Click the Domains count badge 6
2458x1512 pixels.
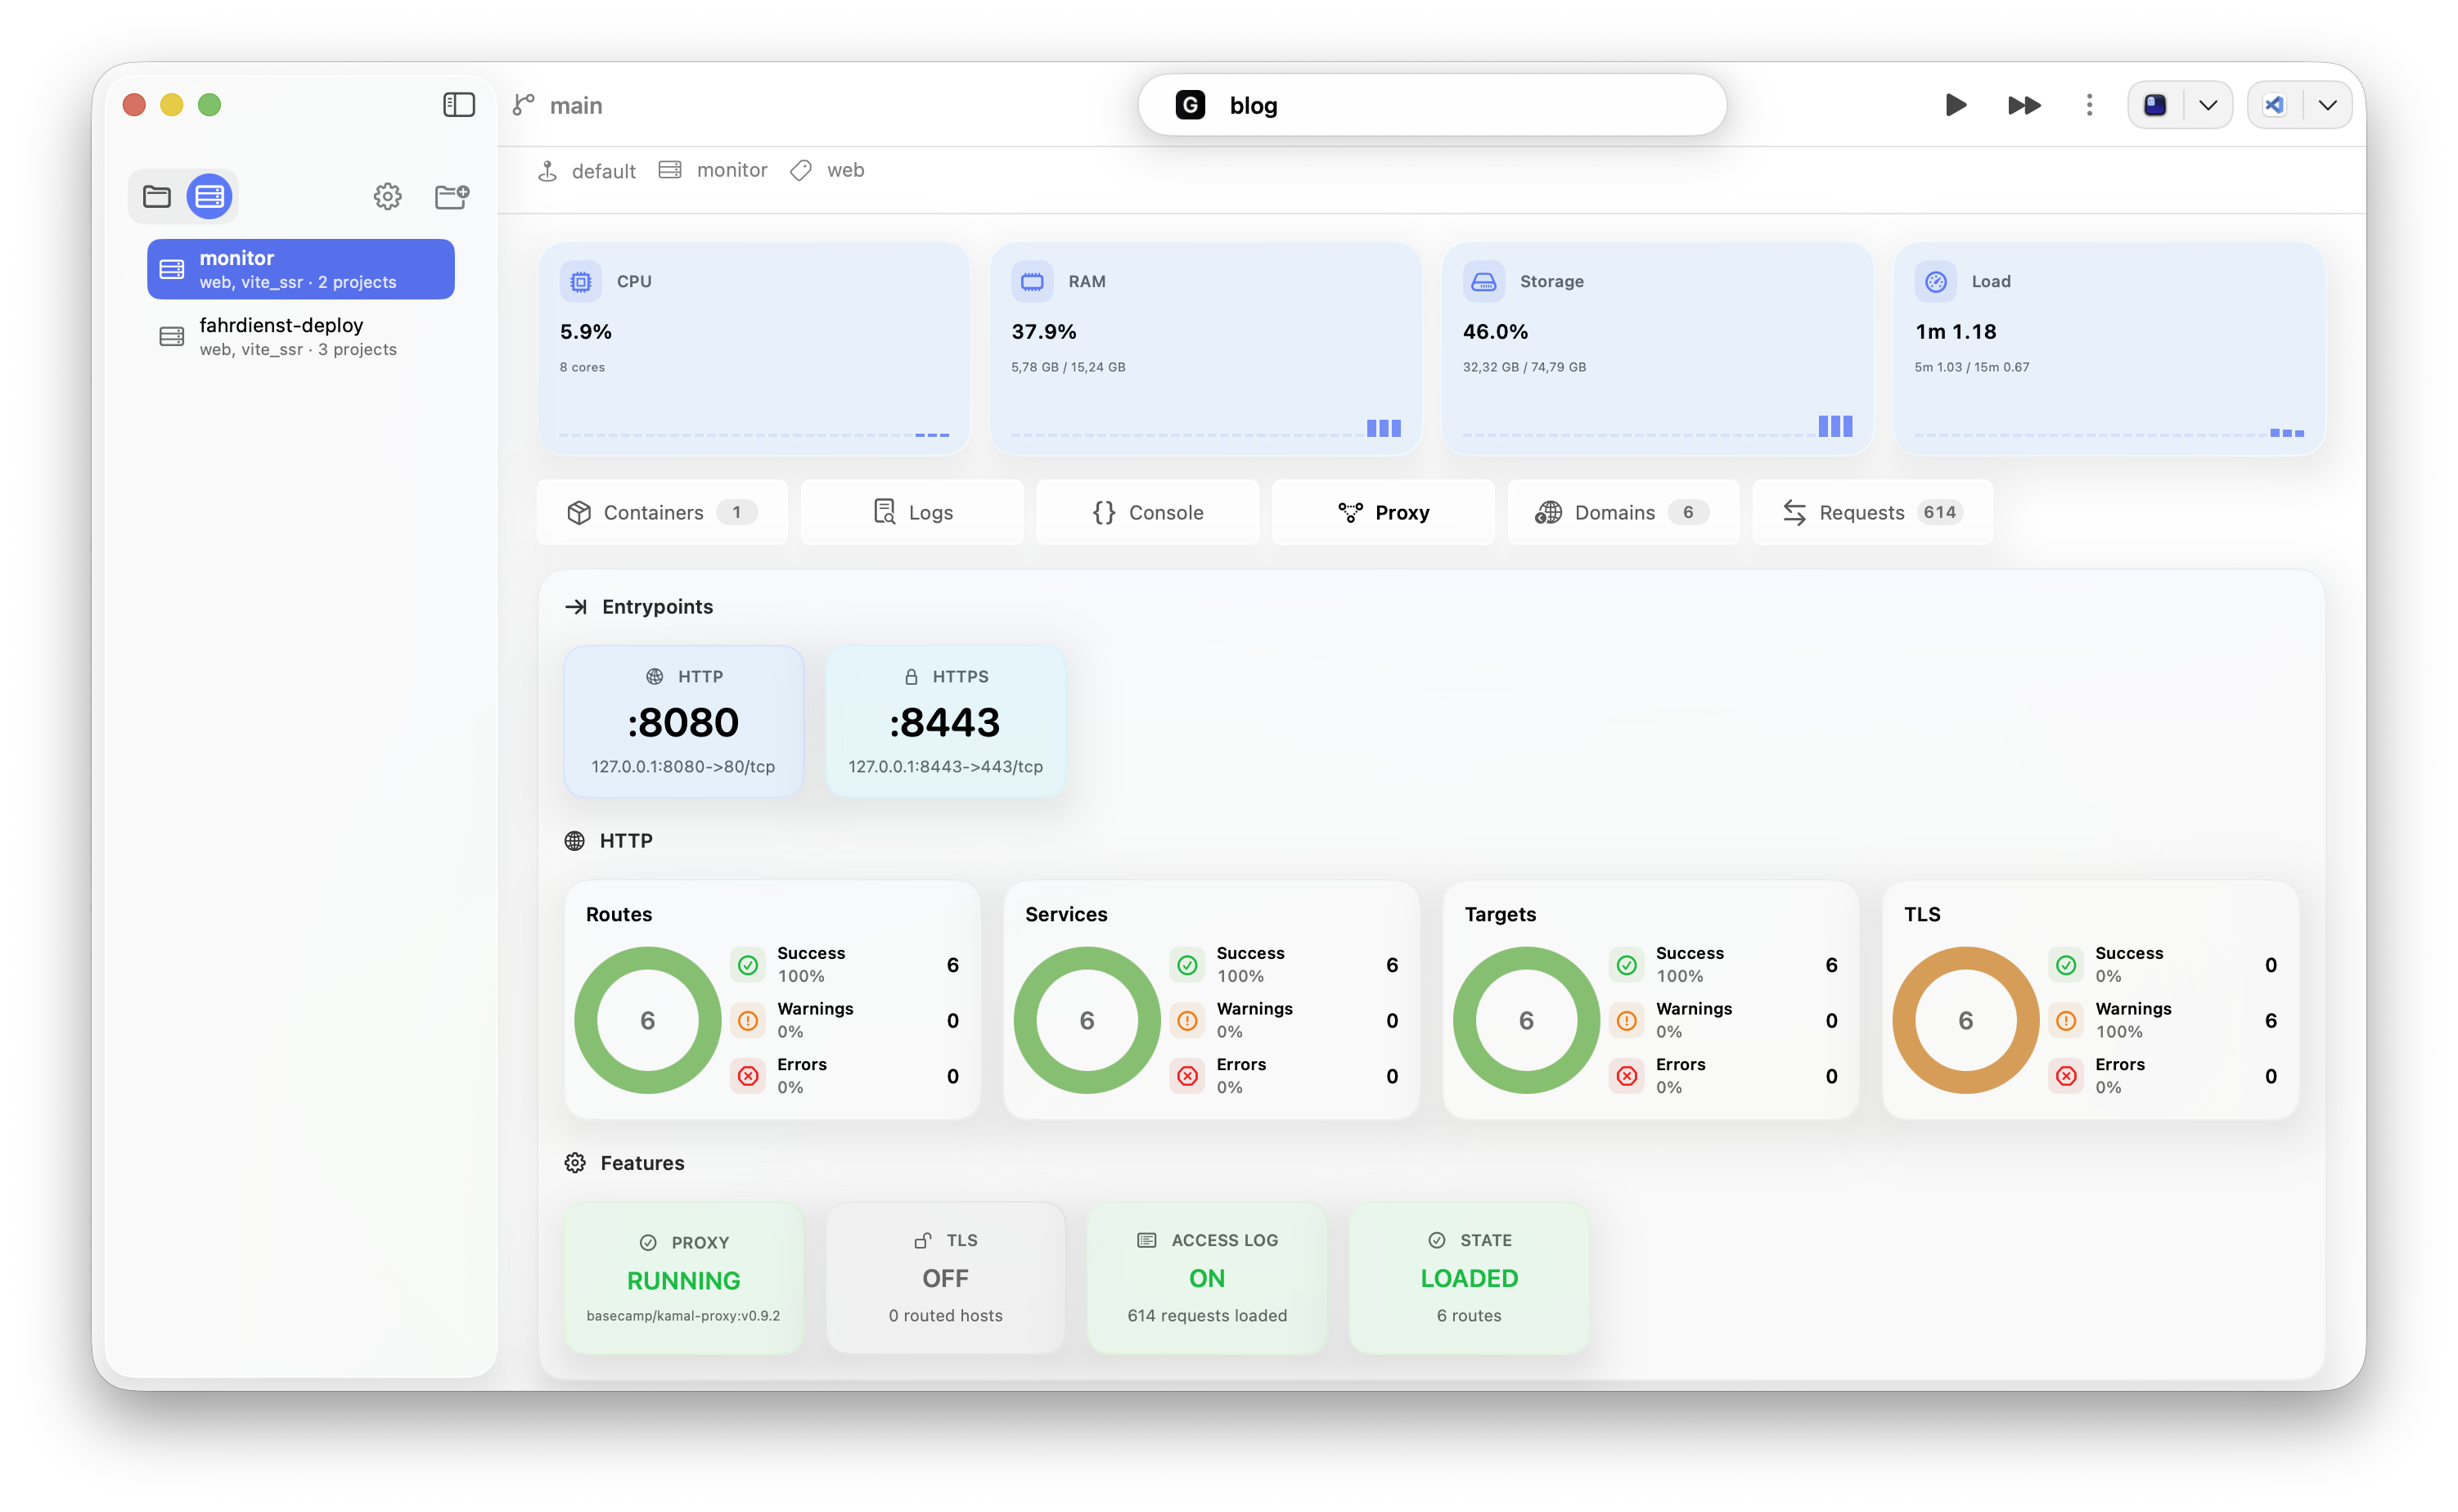(x=1688, y=512)
